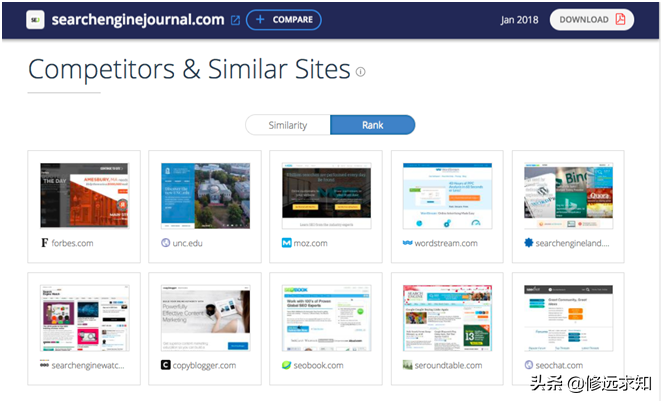This screenshot has height=403, width=663.
Task: Open info icon beside Competitors & Similar Sites
Action: pos(360,72)
